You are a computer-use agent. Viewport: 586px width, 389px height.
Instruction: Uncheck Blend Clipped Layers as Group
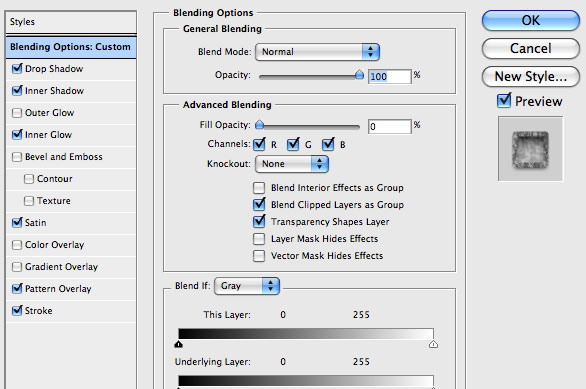(259, 204)
